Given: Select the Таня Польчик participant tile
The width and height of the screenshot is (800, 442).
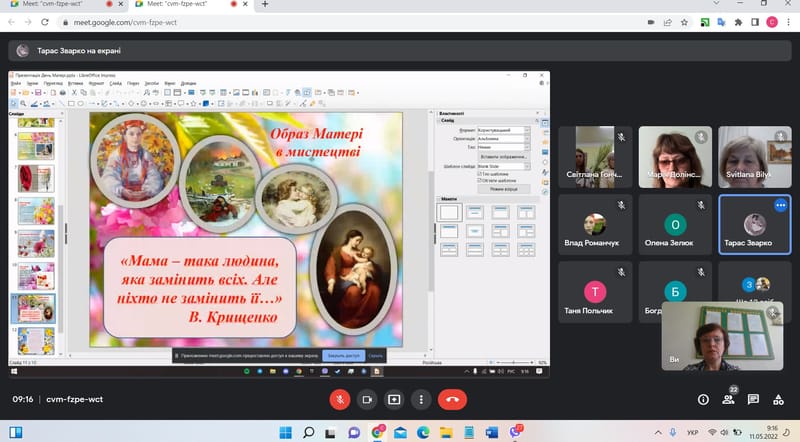Looking at the screenshot, I should point(596,291).
